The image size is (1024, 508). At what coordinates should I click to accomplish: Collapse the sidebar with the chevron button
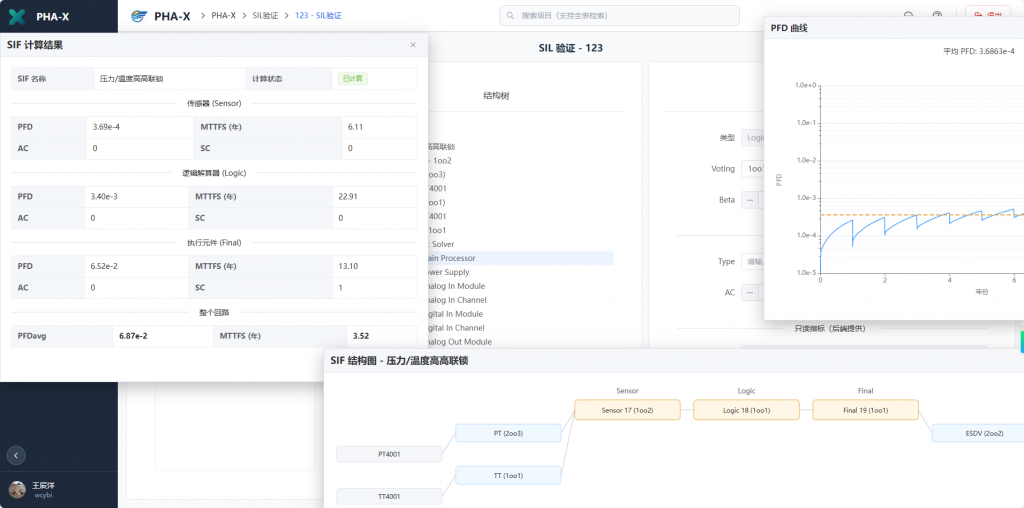tap(16, 455)
